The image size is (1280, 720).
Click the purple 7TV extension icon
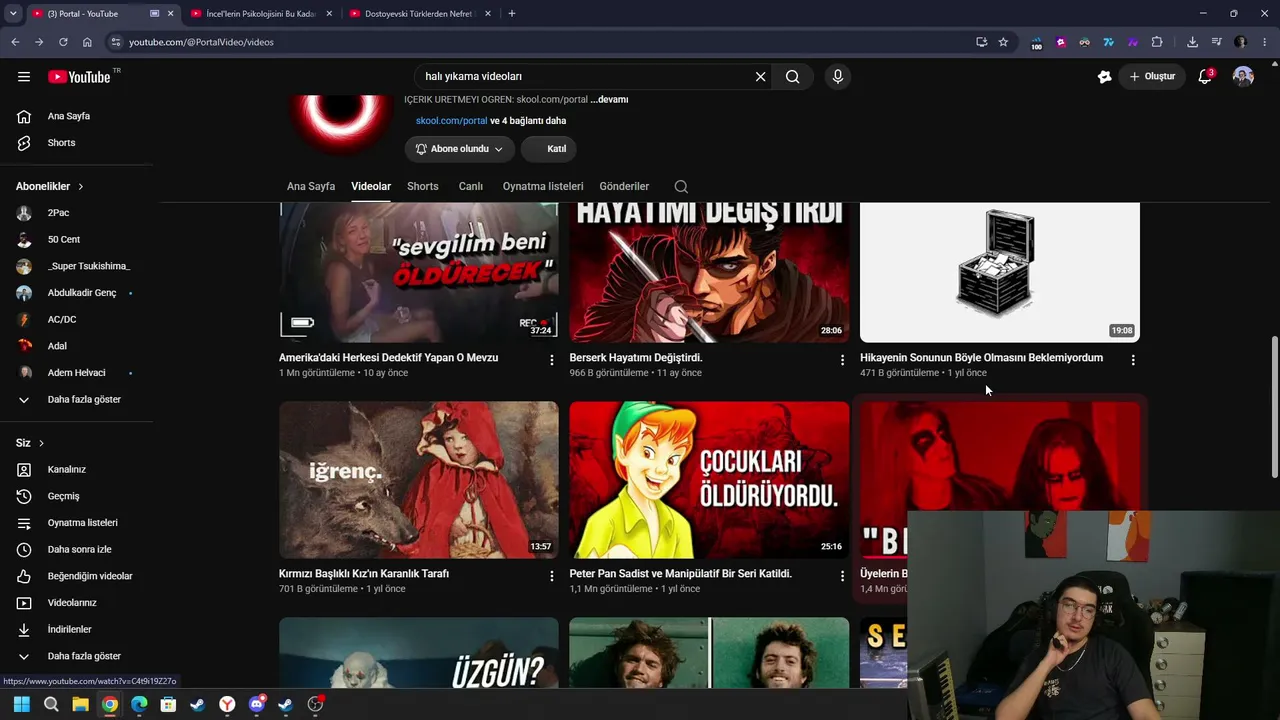coord(1132,42)
